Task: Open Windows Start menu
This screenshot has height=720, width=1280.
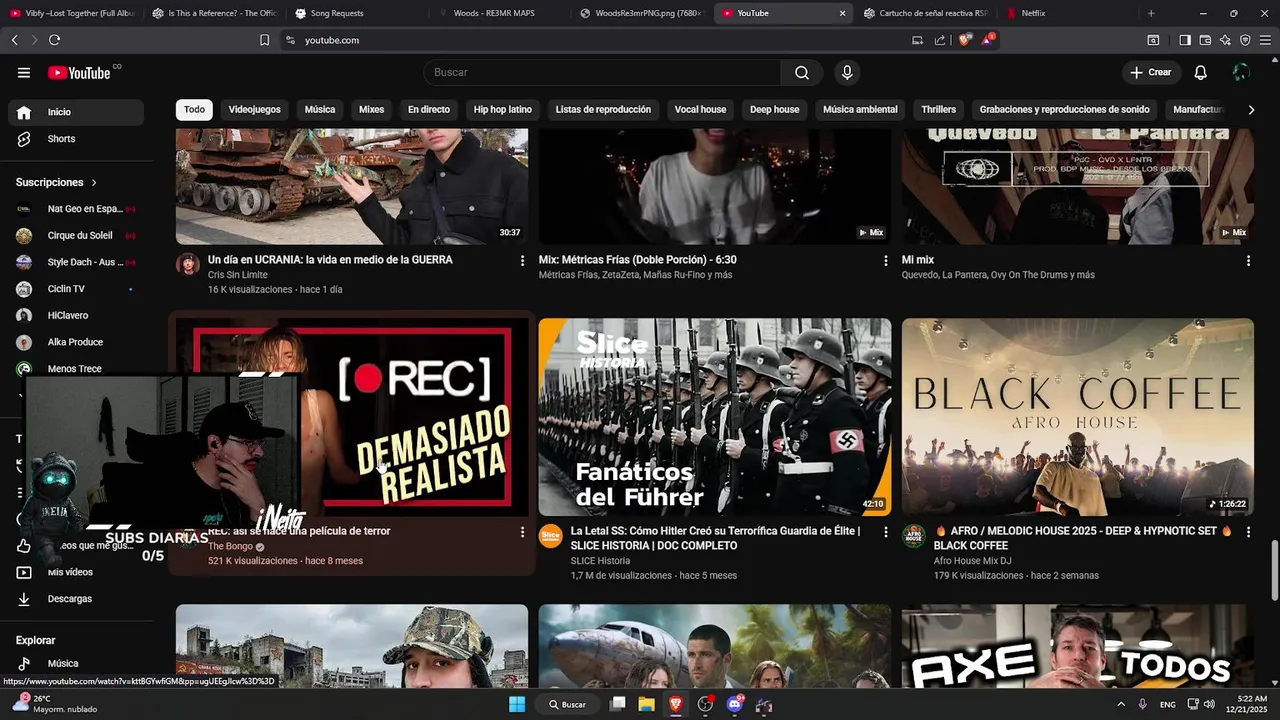Action: (x=517, y=704)
